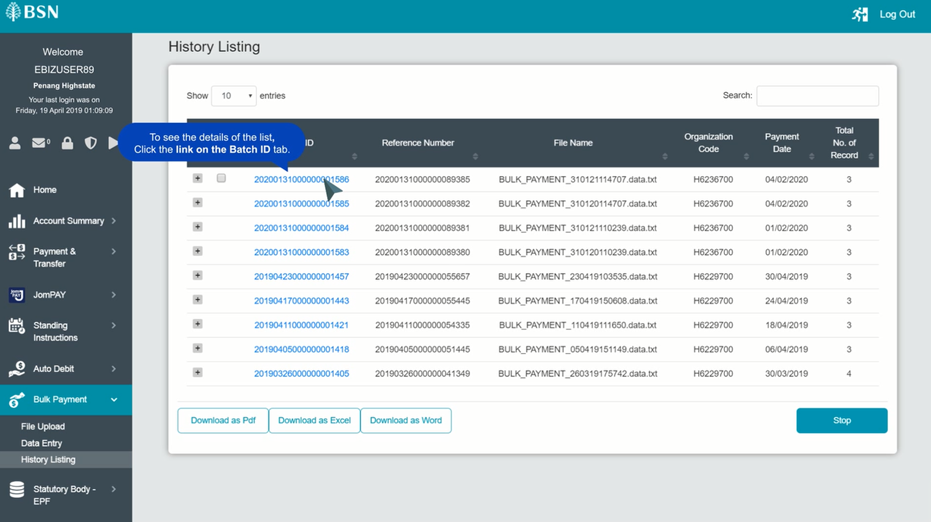Image resolution: width=931 pixels, height=522 pixels.
Task: Click inside the Search input field
Action: point(818,96)
